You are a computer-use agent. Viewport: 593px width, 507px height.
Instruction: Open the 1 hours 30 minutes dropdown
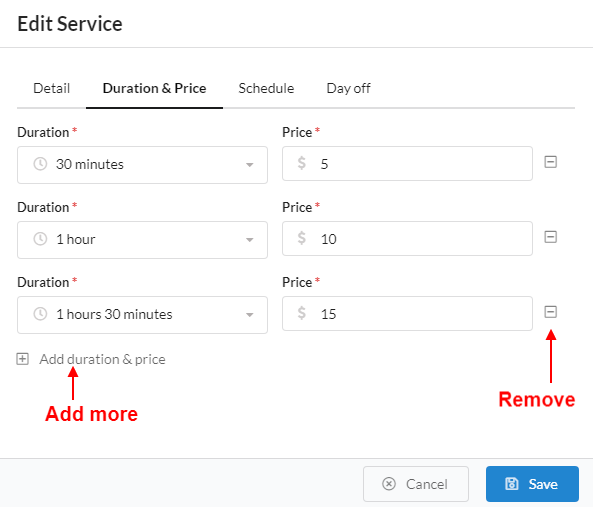(x=142, y=315)
